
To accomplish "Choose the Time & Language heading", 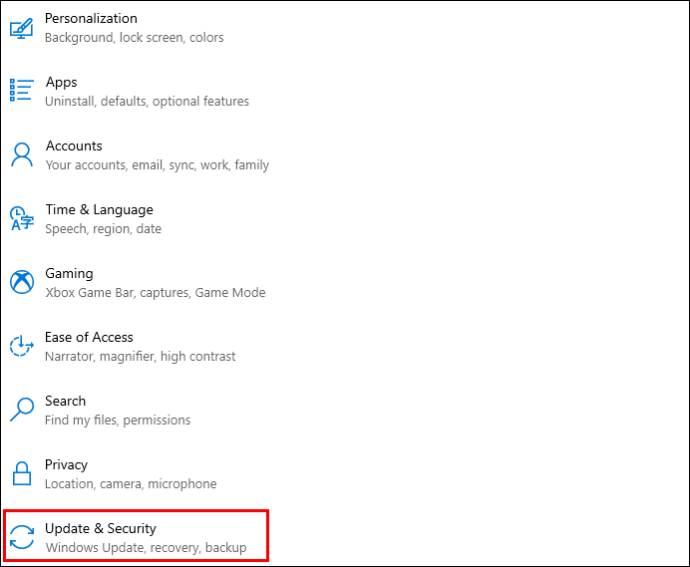I will coord(99,210).
